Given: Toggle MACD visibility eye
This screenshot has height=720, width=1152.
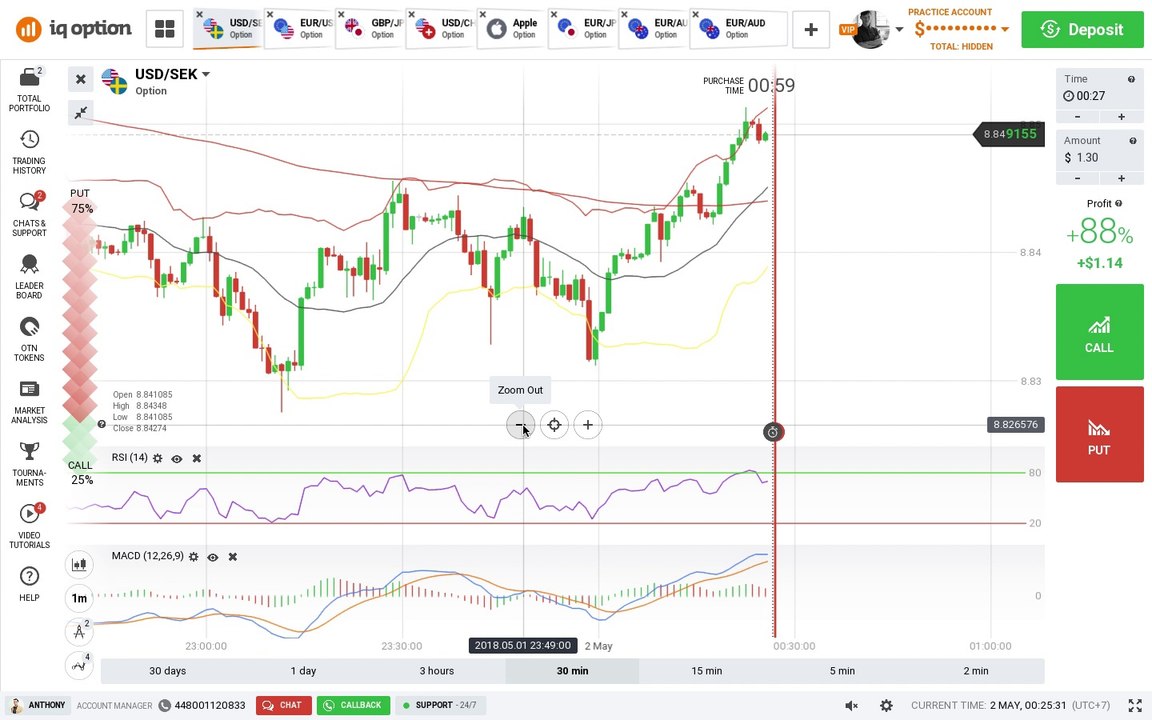Looking at the screenshot, I should pyautogui.click(x=213, y=557).
